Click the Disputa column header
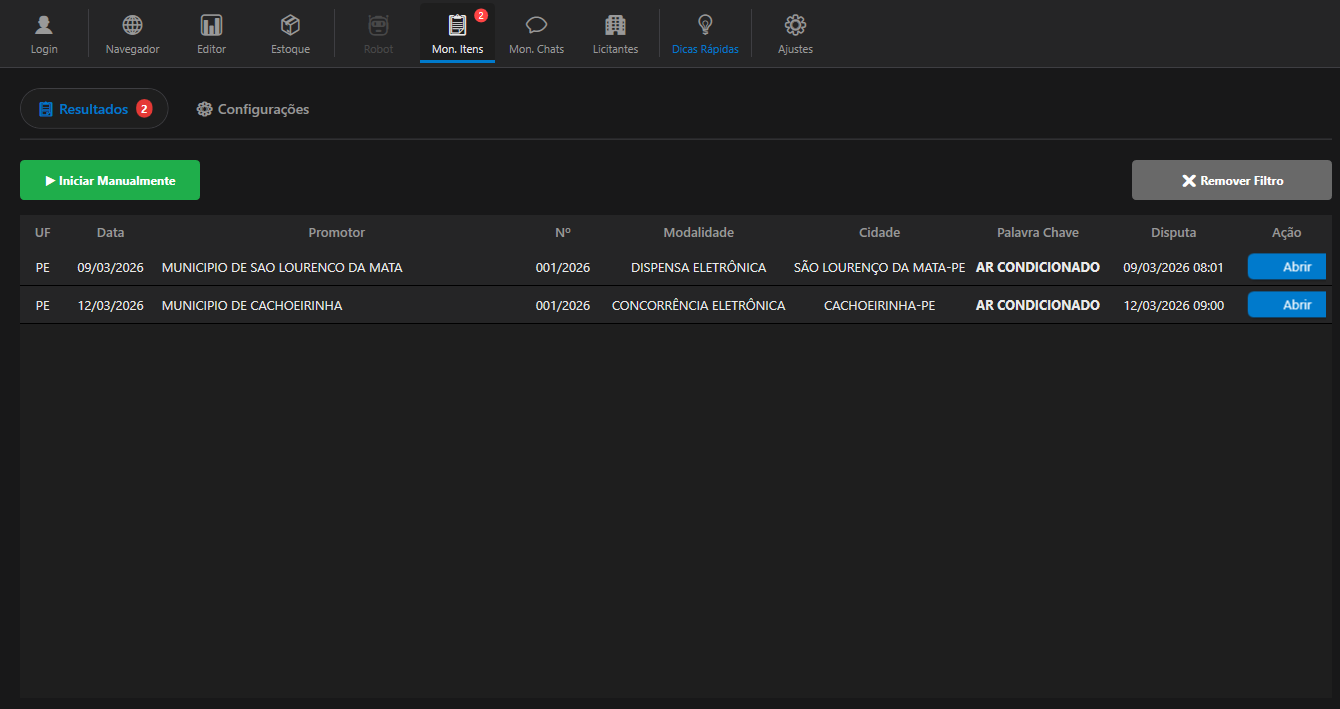 coord(1173,232)
